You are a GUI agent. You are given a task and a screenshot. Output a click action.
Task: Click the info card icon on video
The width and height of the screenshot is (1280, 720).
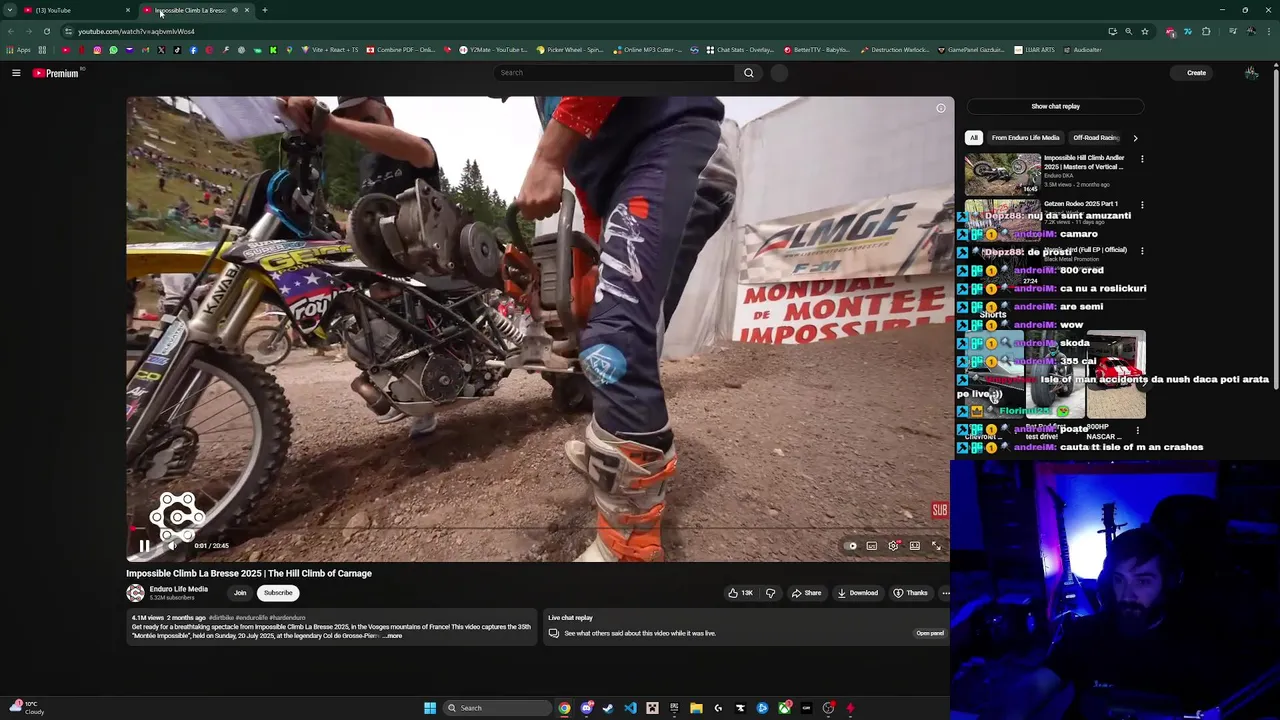click(x=940, y=108)
